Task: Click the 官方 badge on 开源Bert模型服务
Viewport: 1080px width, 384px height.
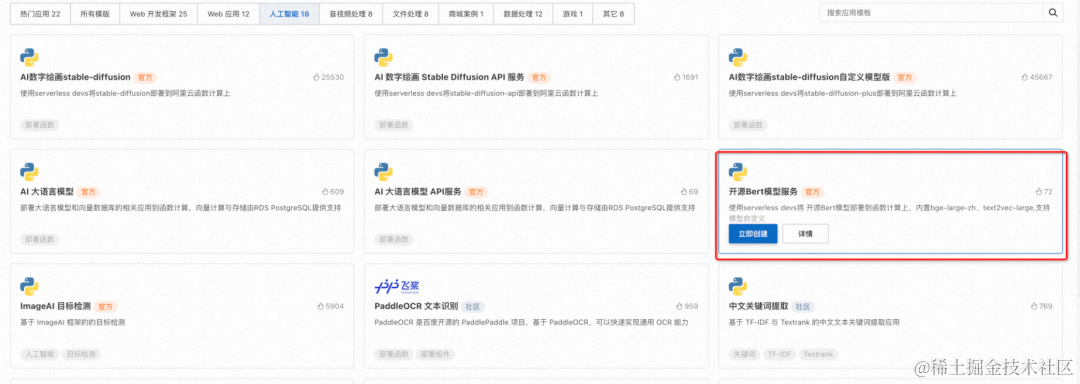Action: pyautogui.click(x=813, y=192)
